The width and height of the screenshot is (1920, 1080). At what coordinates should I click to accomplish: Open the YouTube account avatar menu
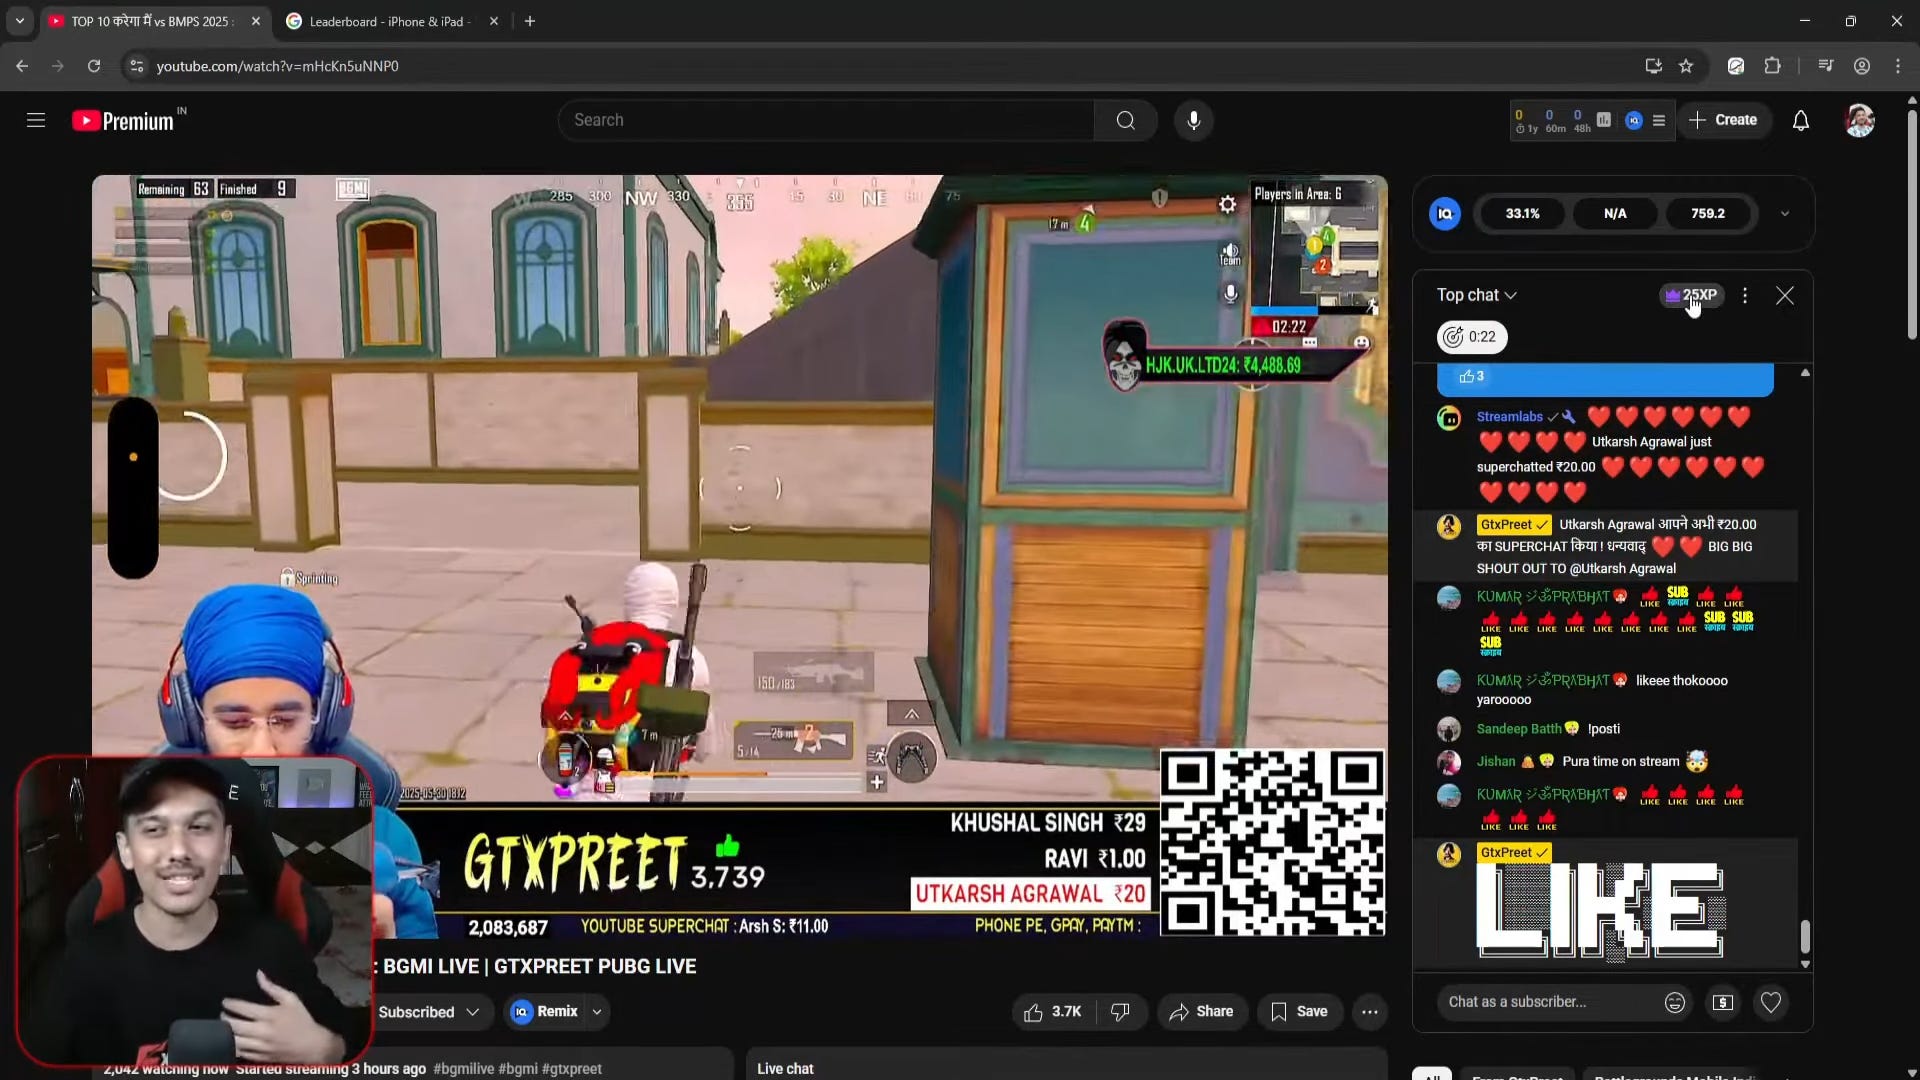click(x=1859, y=120)
